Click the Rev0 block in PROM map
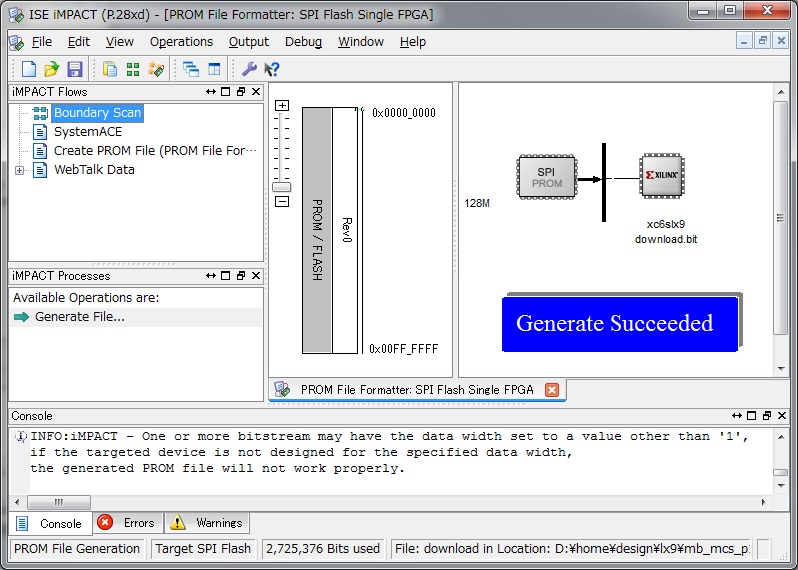The width and height of the screenshot is (798, 570). click(345, 230)
